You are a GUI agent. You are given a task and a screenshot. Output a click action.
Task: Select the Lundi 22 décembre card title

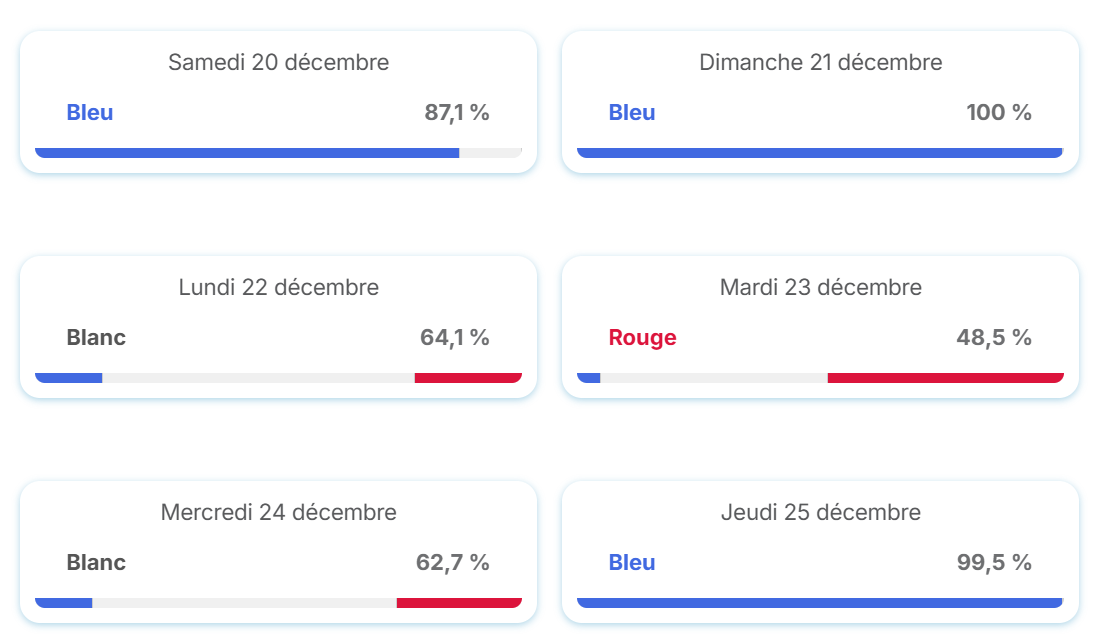pos(278,288)
